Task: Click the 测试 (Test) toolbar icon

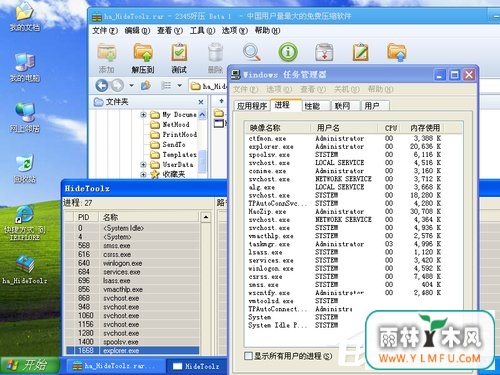Action: [179, 52]
